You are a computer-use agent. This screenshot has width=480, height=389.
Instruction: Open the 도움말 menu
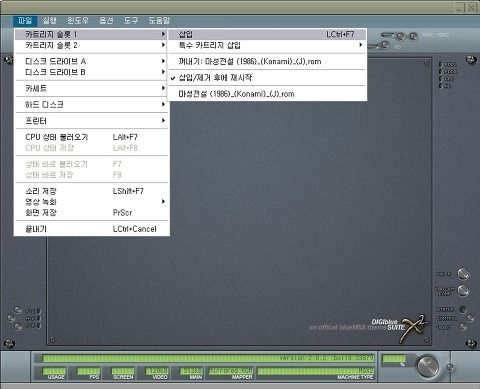[x=159, y=21]
